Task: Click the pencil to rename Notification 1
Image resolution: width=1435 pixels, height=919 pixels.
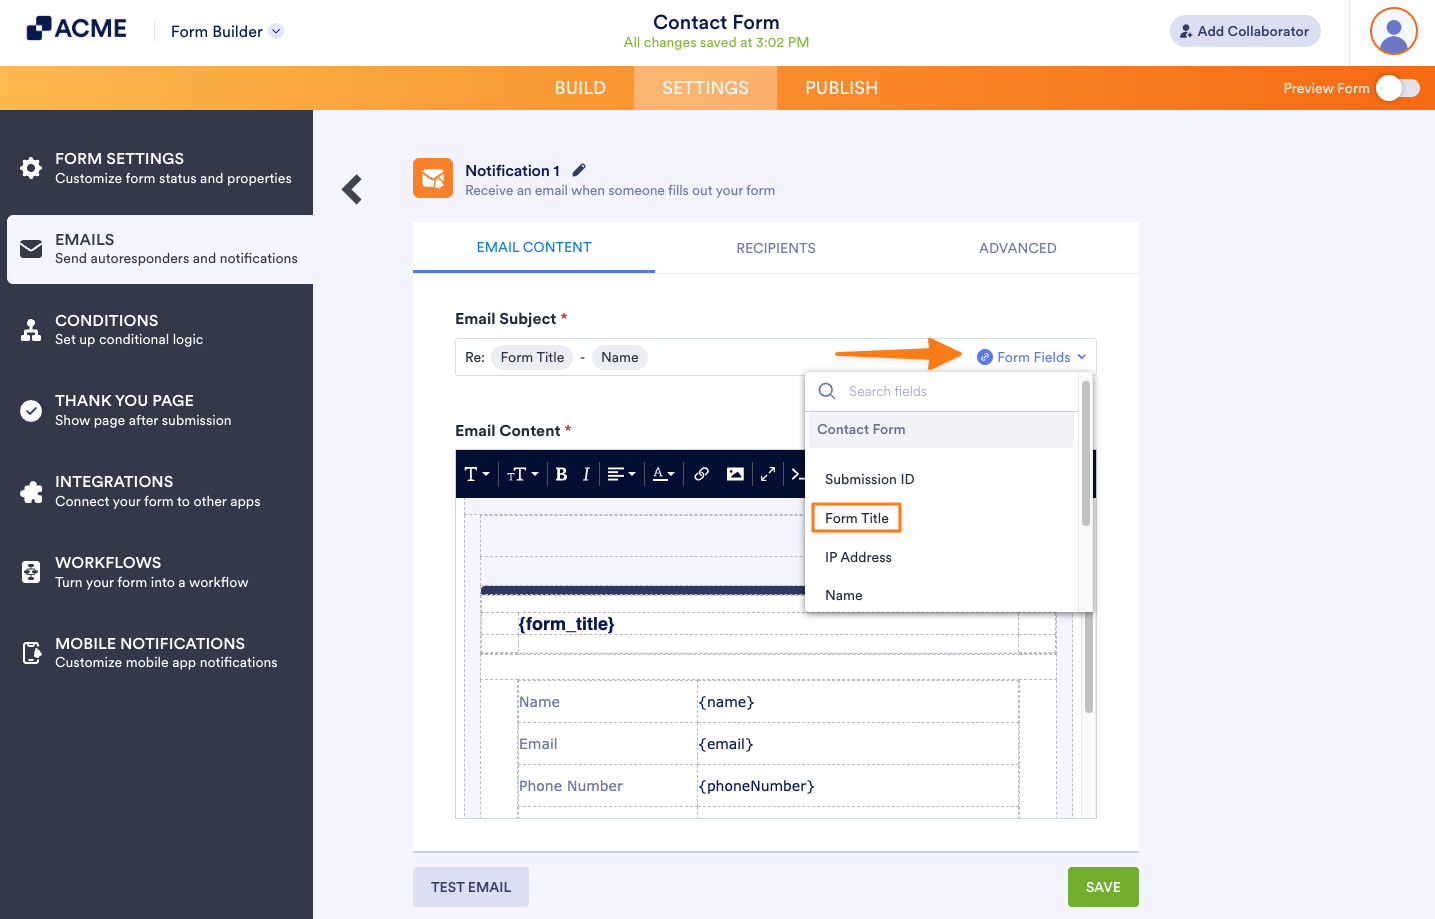Action: [578, 170]
